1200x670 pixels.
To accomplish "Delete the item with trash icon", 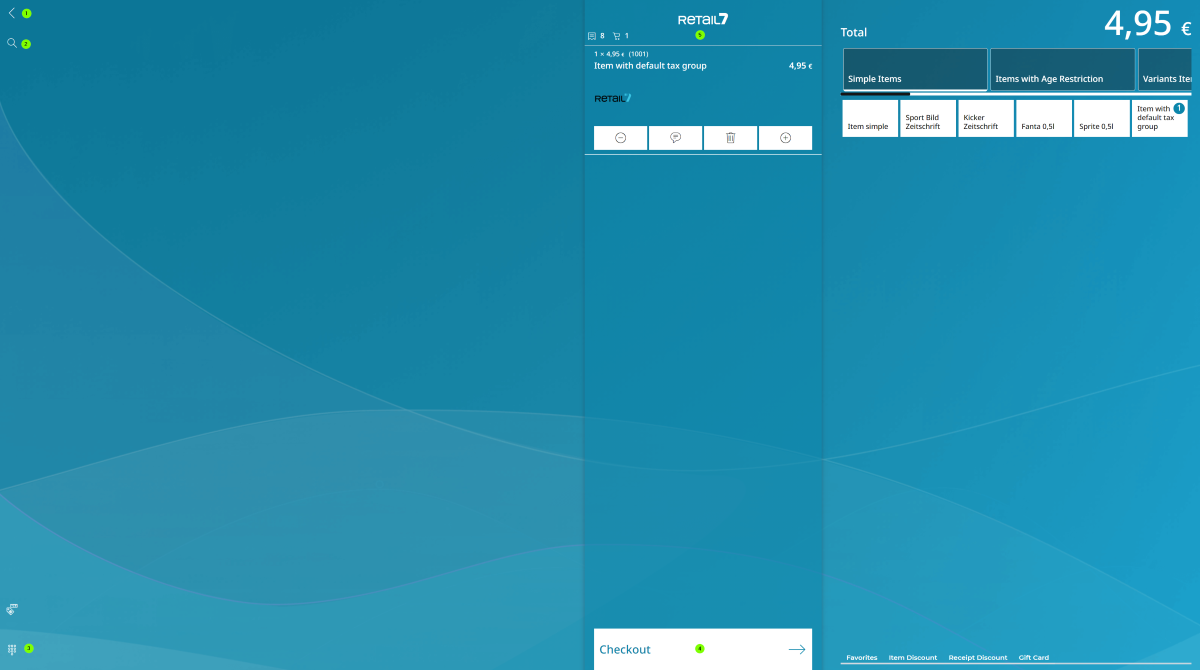I will [730, 138].
